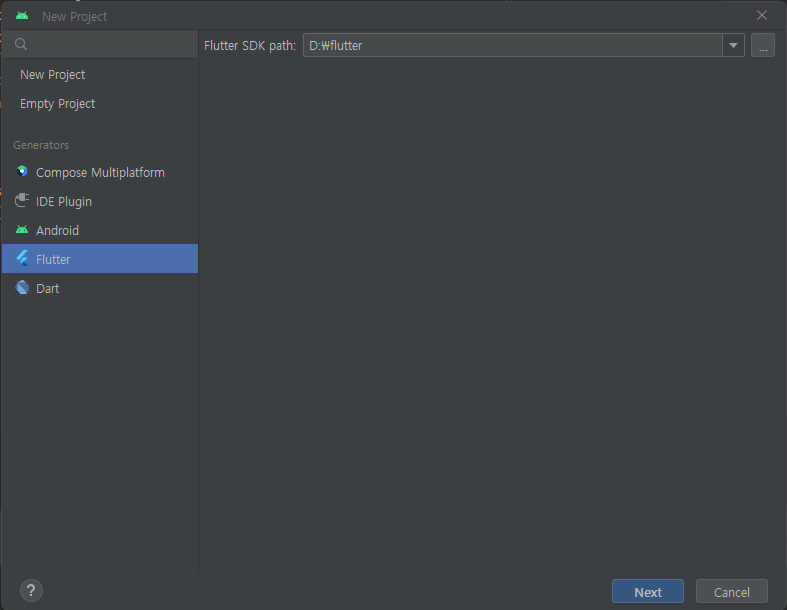Click the search magnifier icon

tap(21, 44)
